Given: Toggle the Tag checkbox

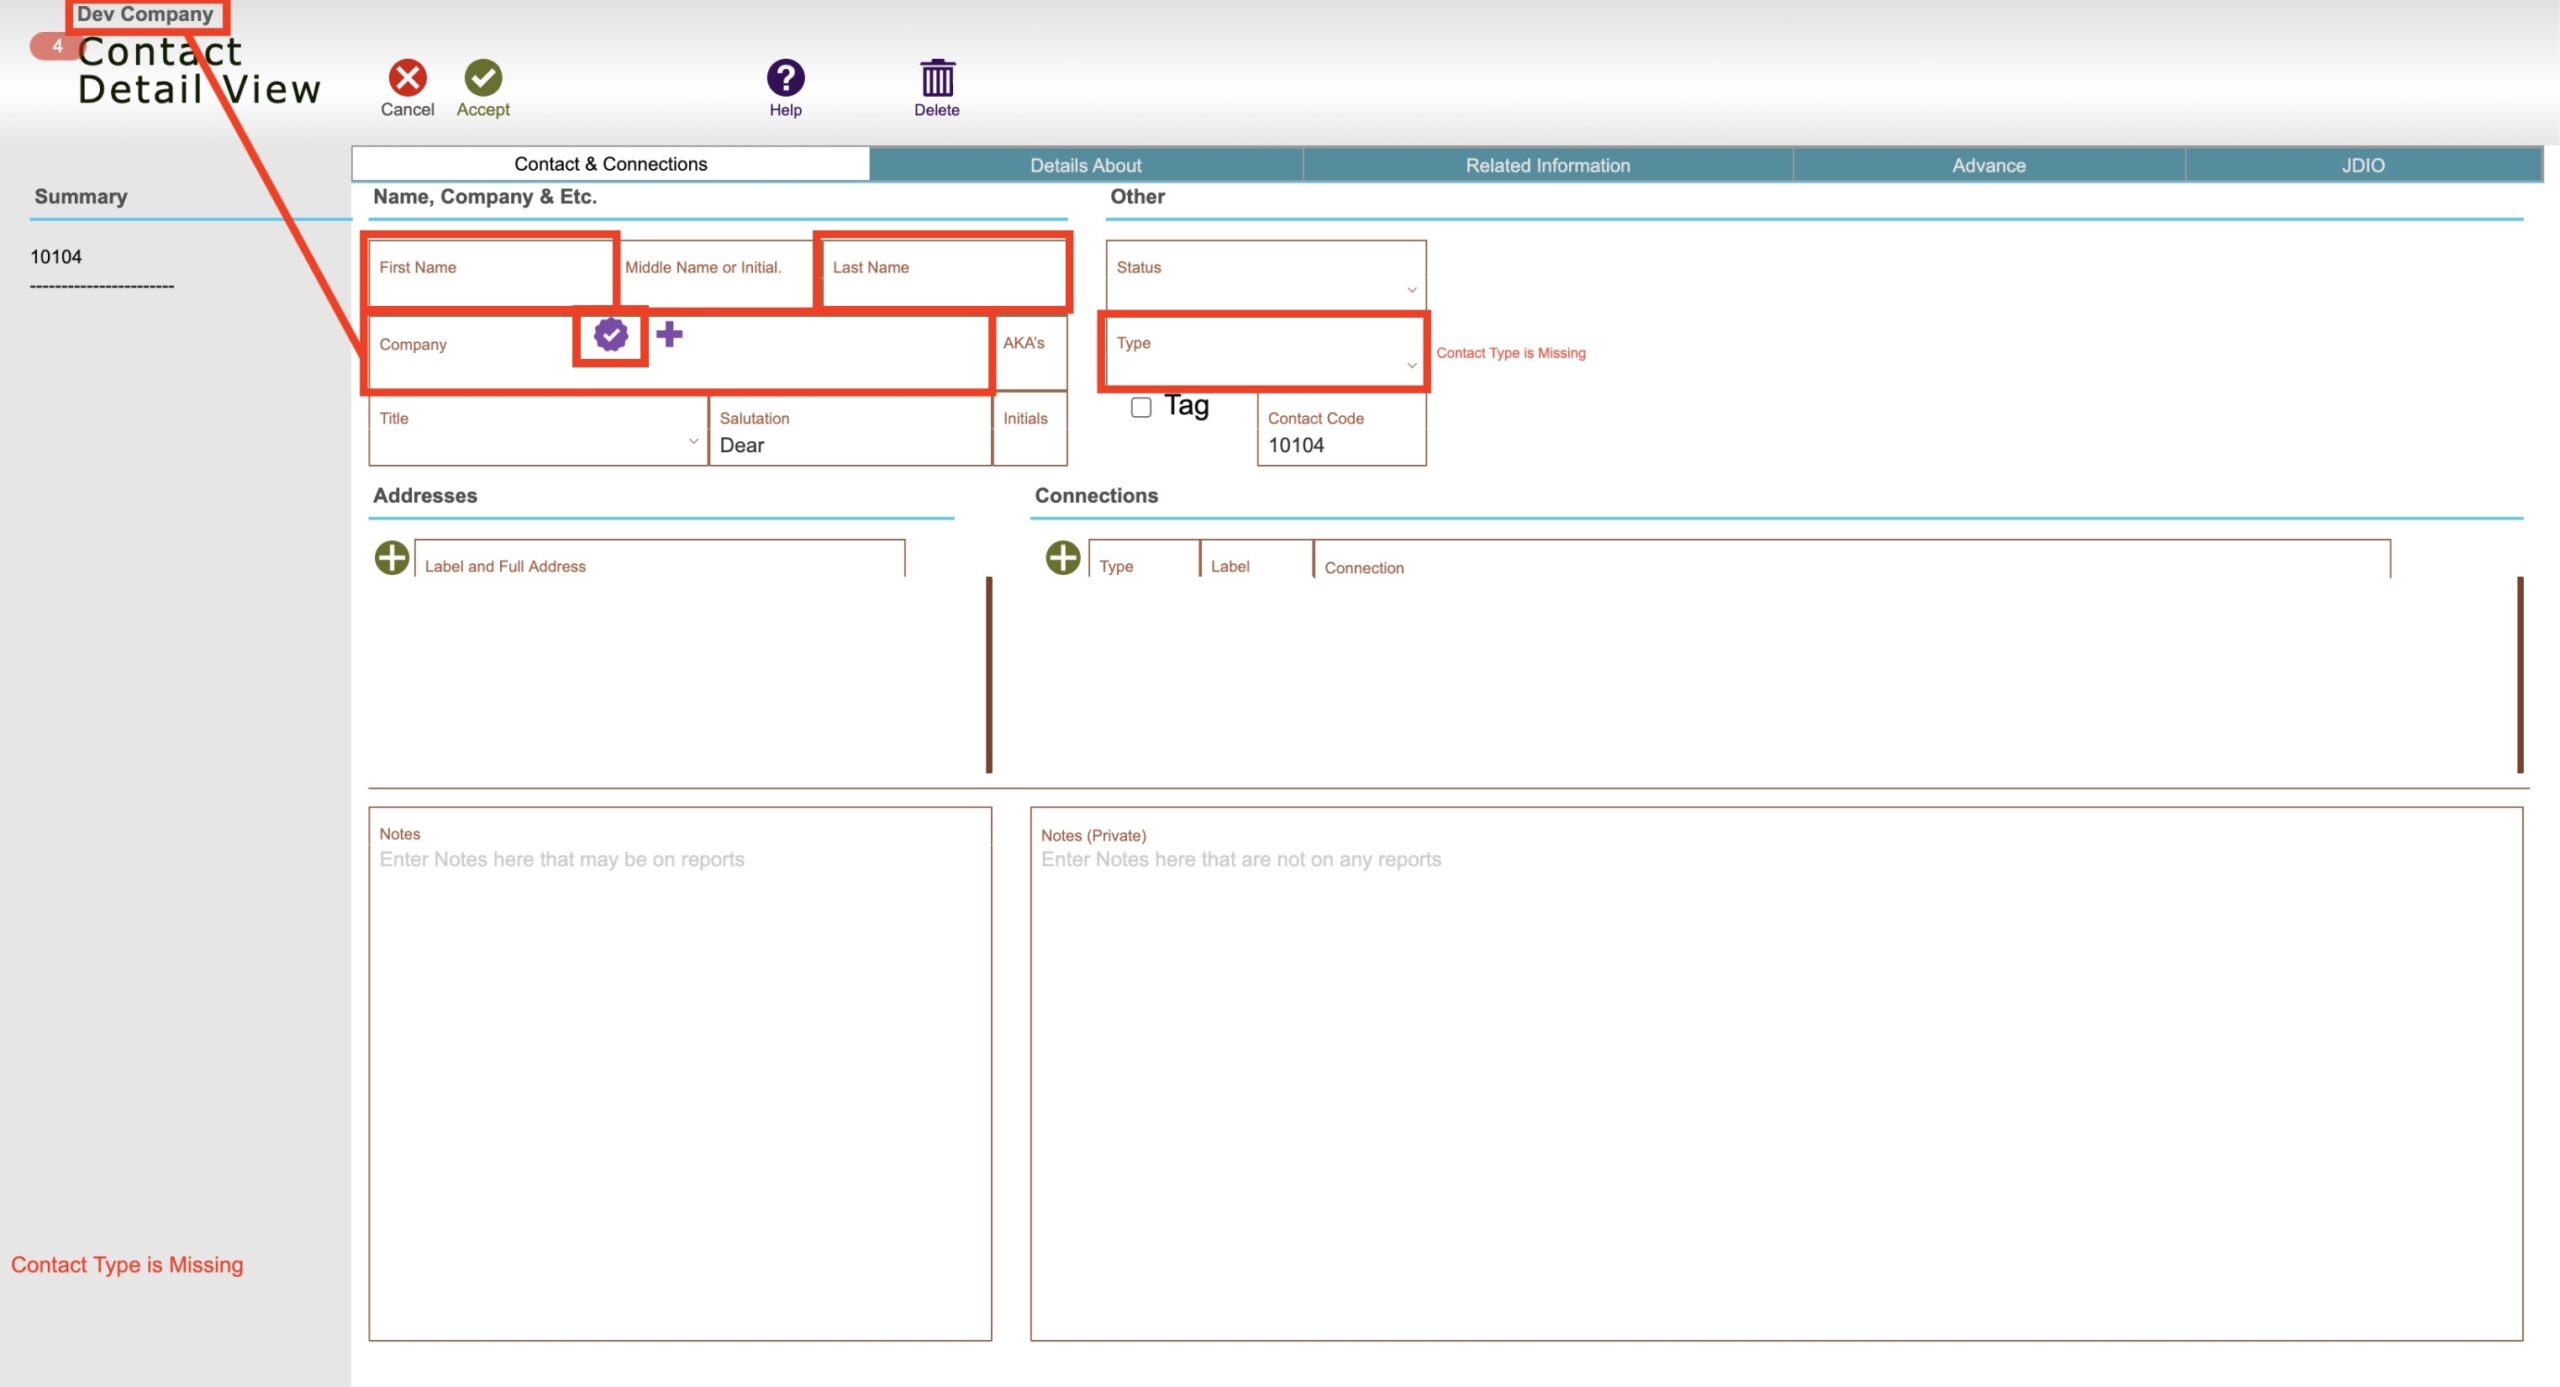Looking at the screenshot, I should 1141,407.
